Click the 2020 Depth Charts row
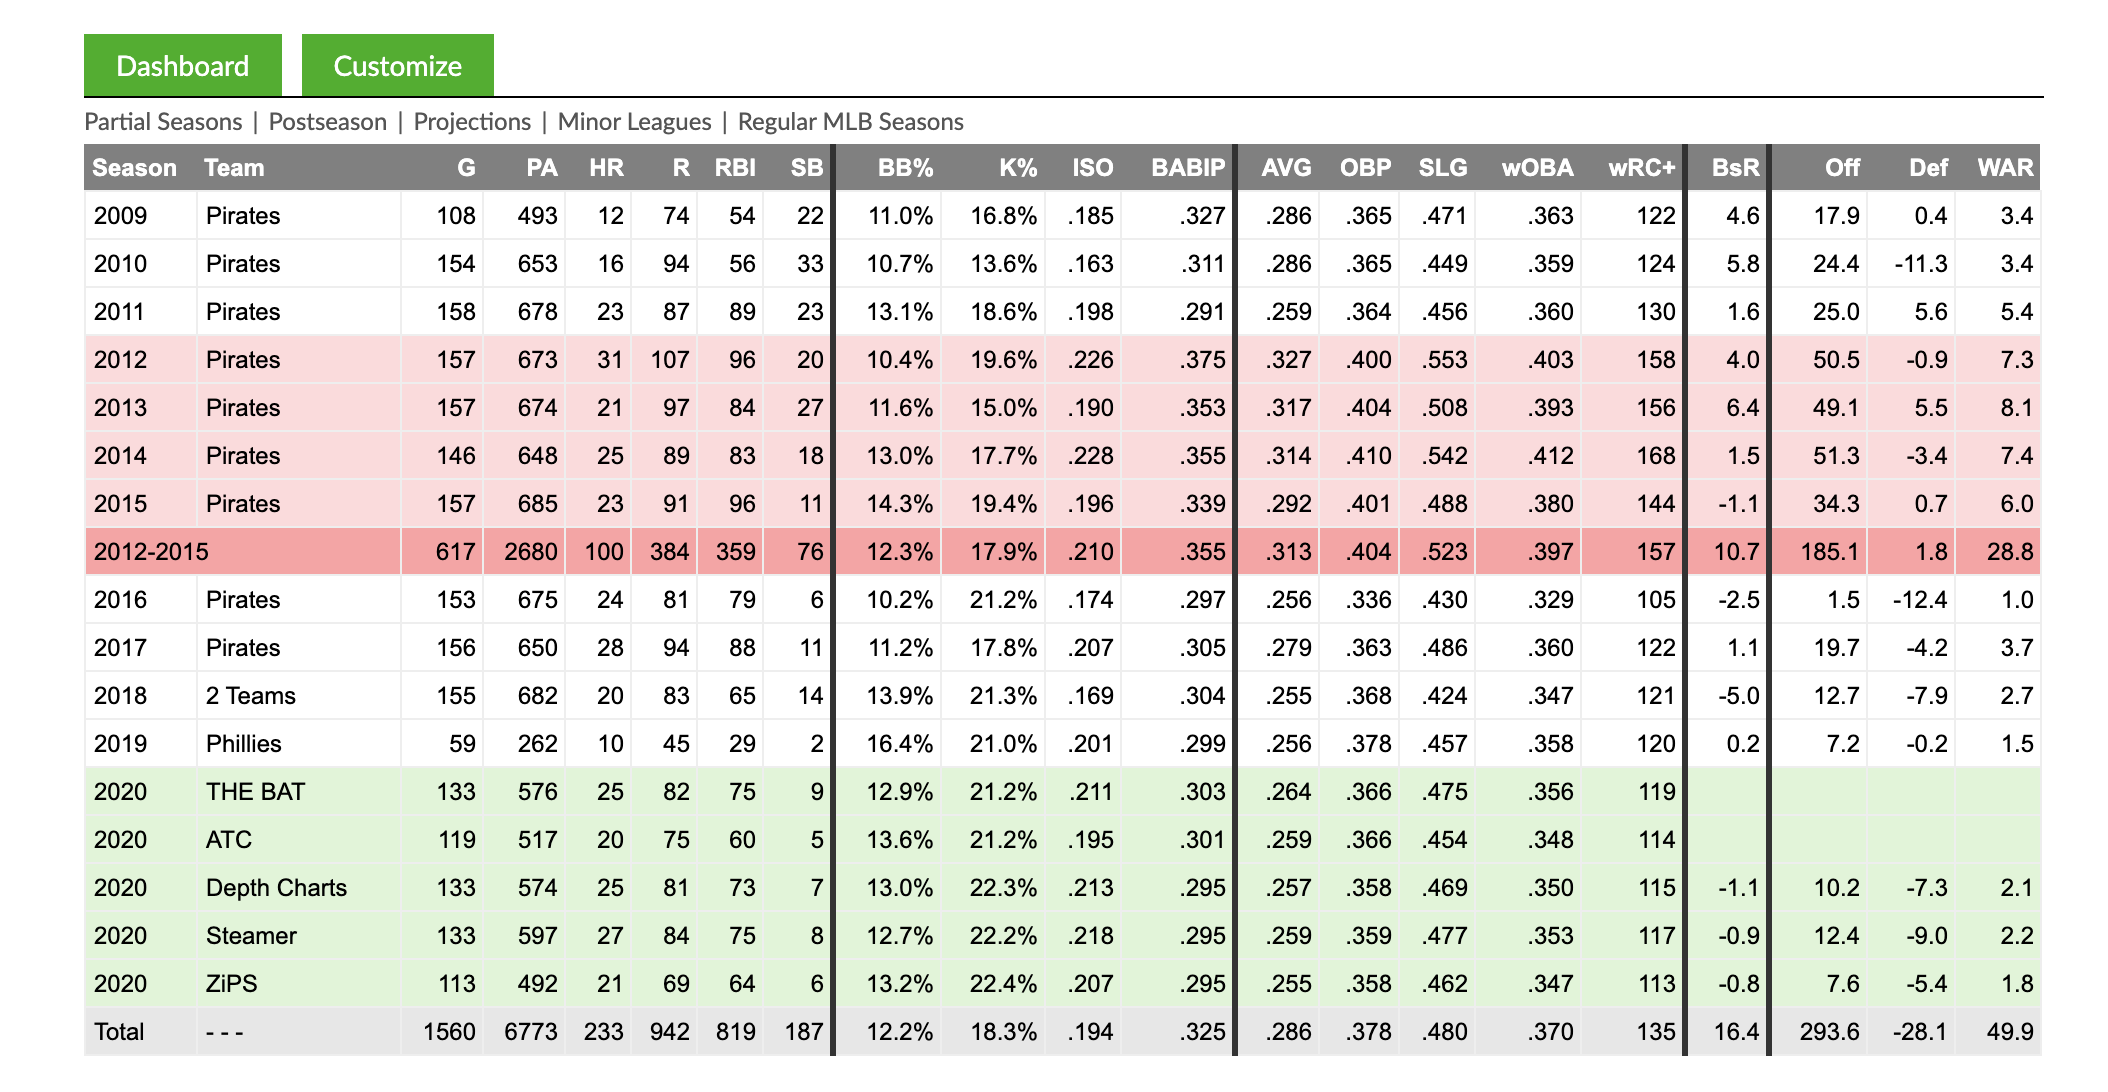The width and height of the screenshot is (2108, 1092). pyautogui.click(x=1054, y=893)
